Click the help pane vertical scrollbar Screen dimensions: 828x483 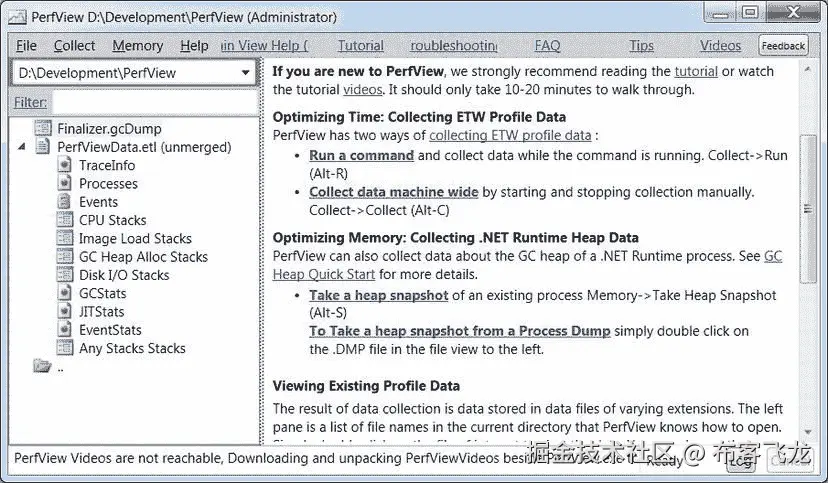point(808,215)
